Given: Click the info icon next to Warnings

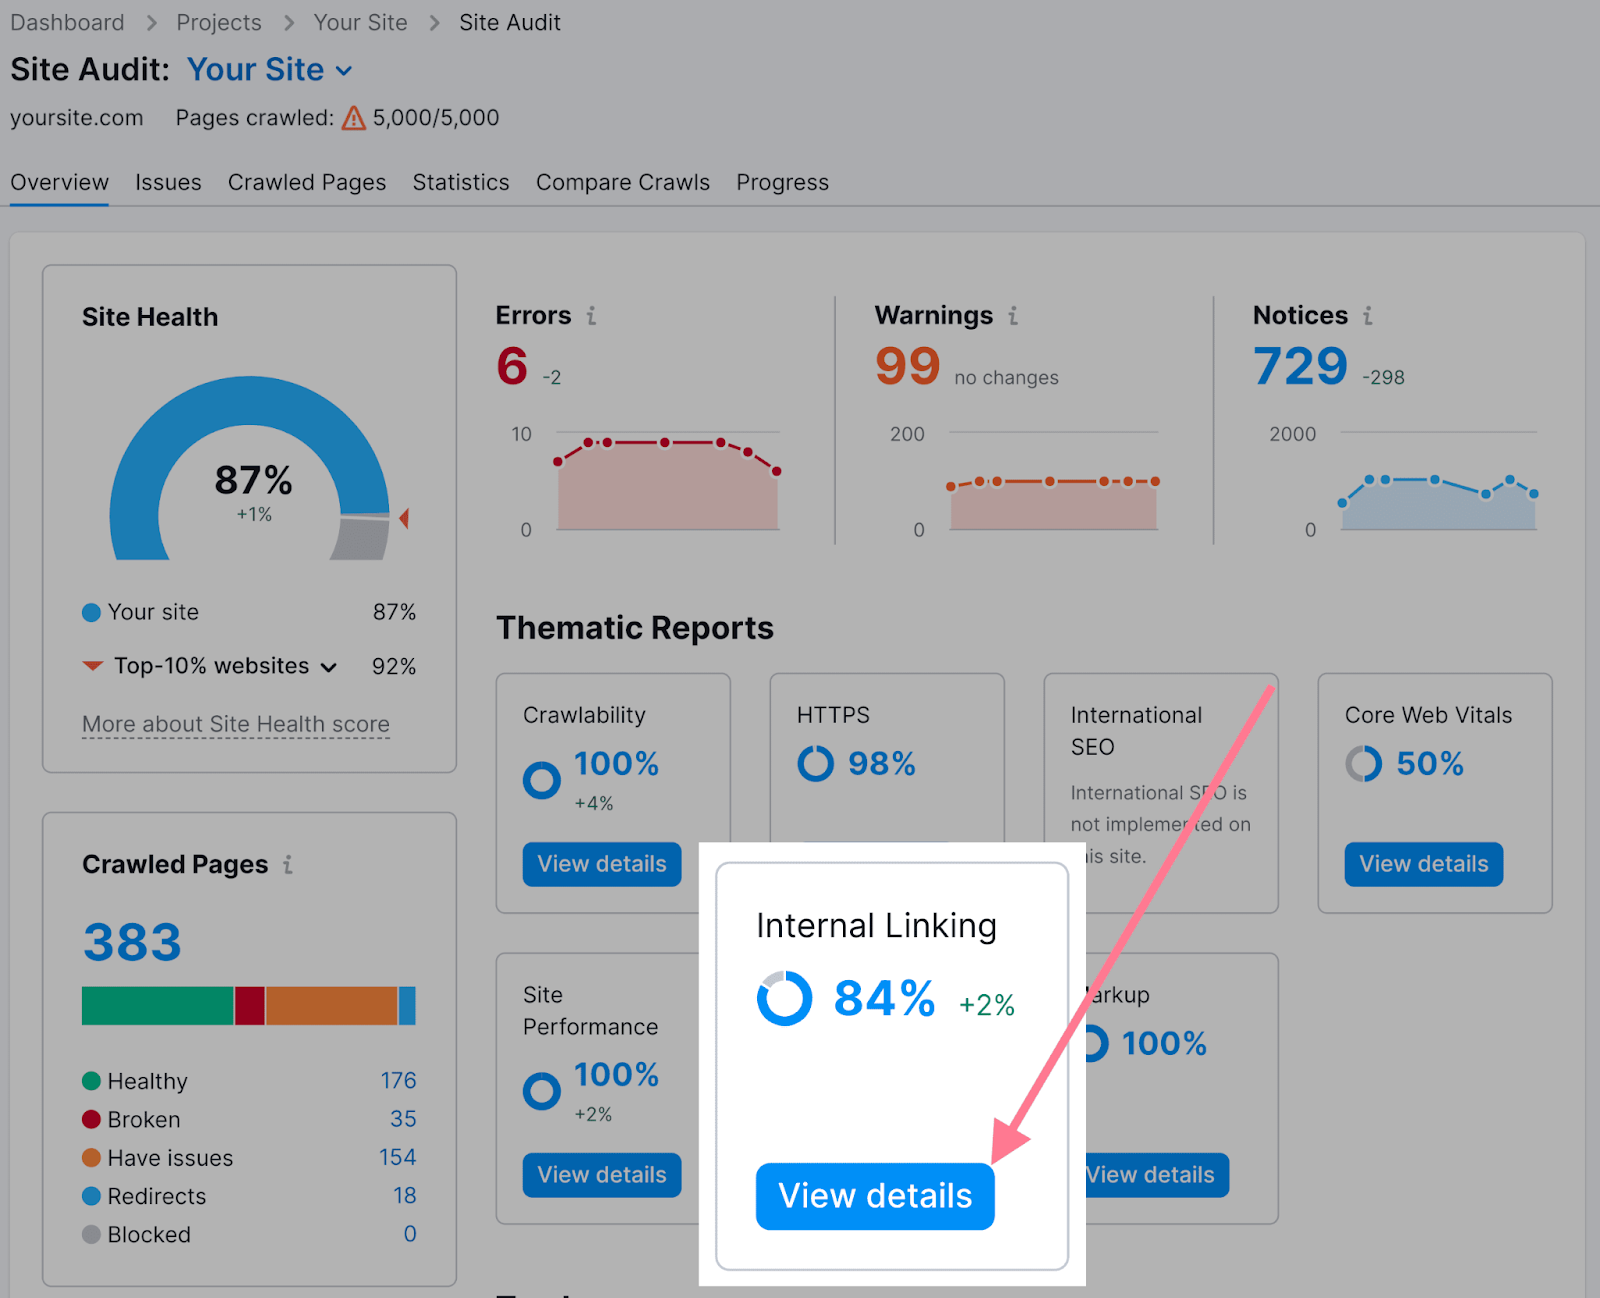Looking at the screenshot, I should [x=1013, y=315].
